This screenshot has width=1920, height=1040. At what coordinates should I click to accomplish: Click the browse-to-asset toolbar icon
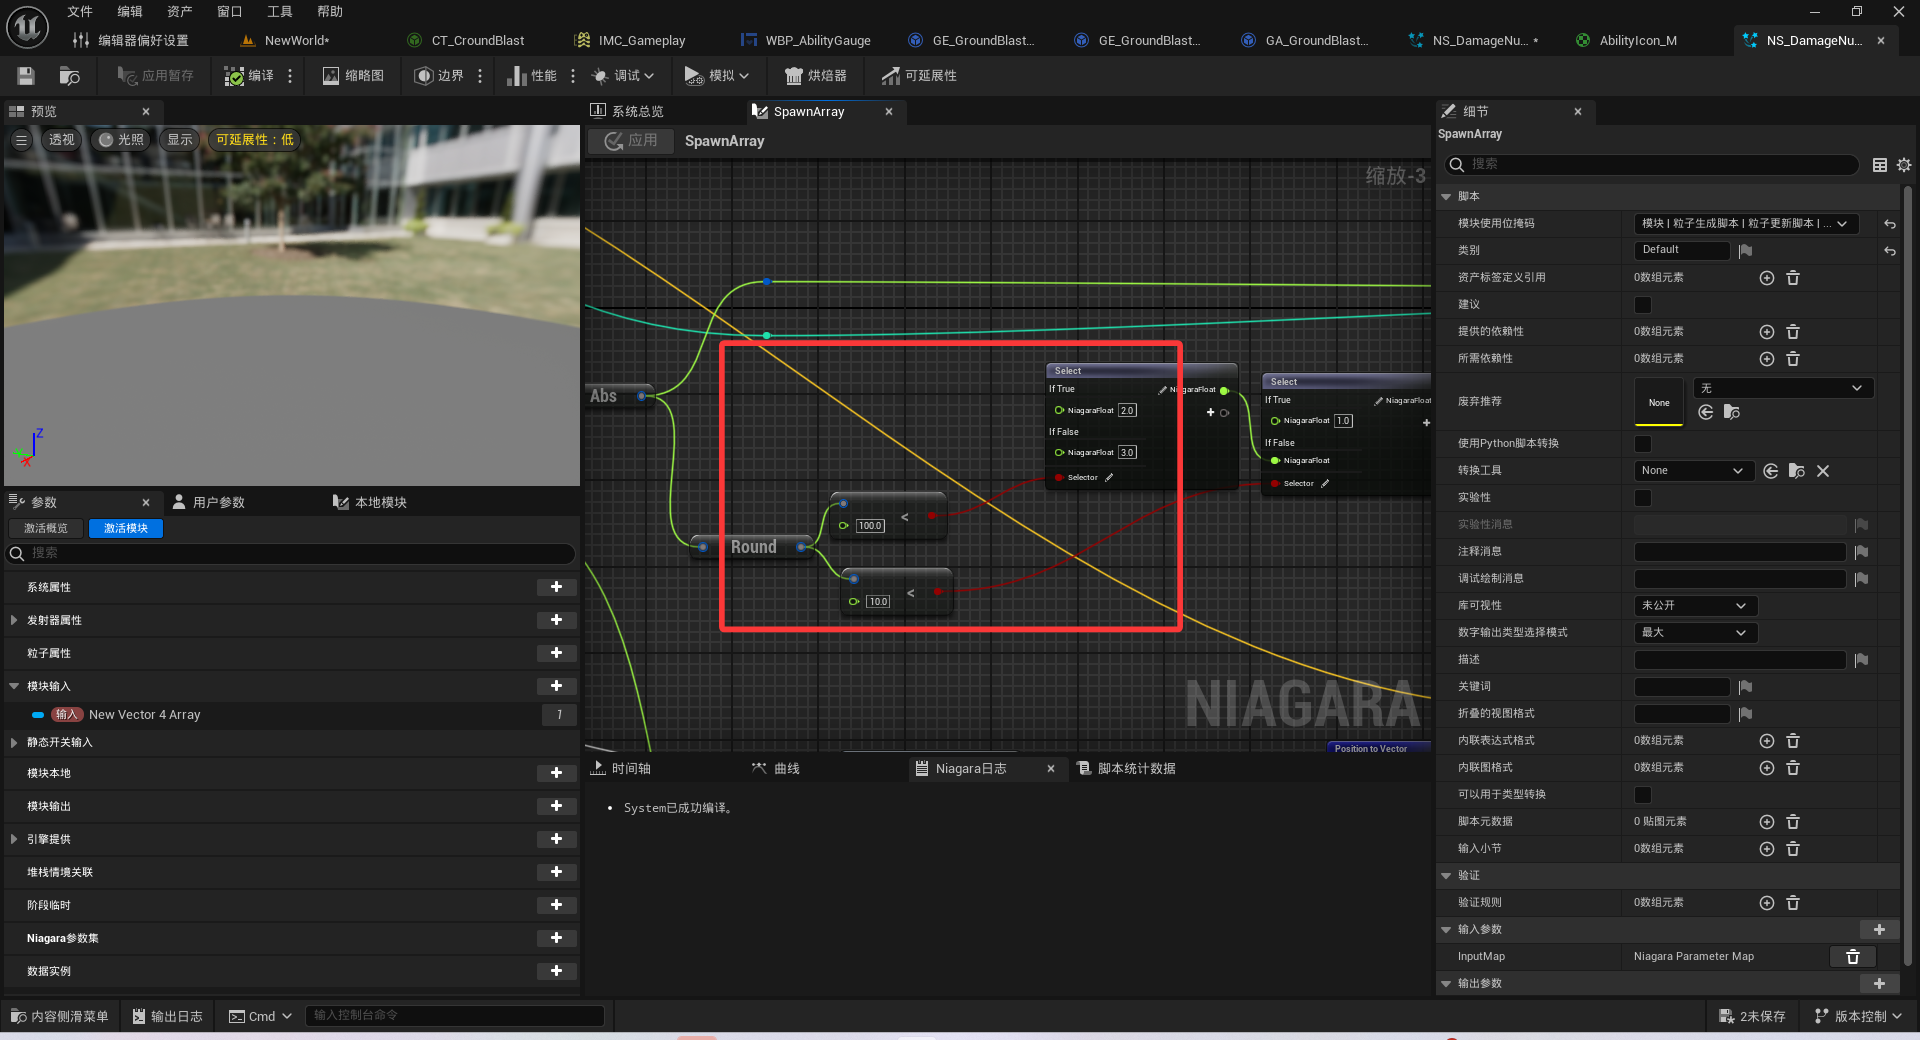69,76
